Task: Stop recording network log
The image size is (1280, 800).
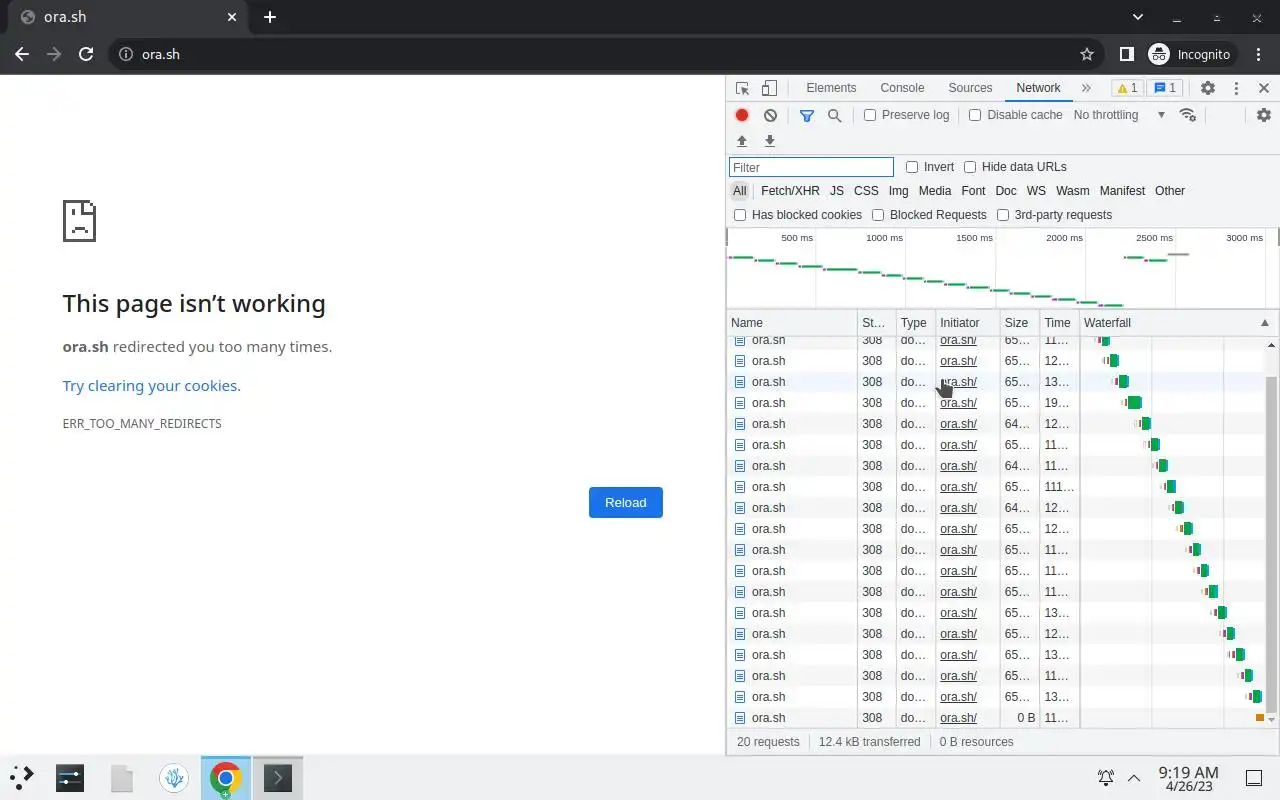Action: (x=742, y=115)
